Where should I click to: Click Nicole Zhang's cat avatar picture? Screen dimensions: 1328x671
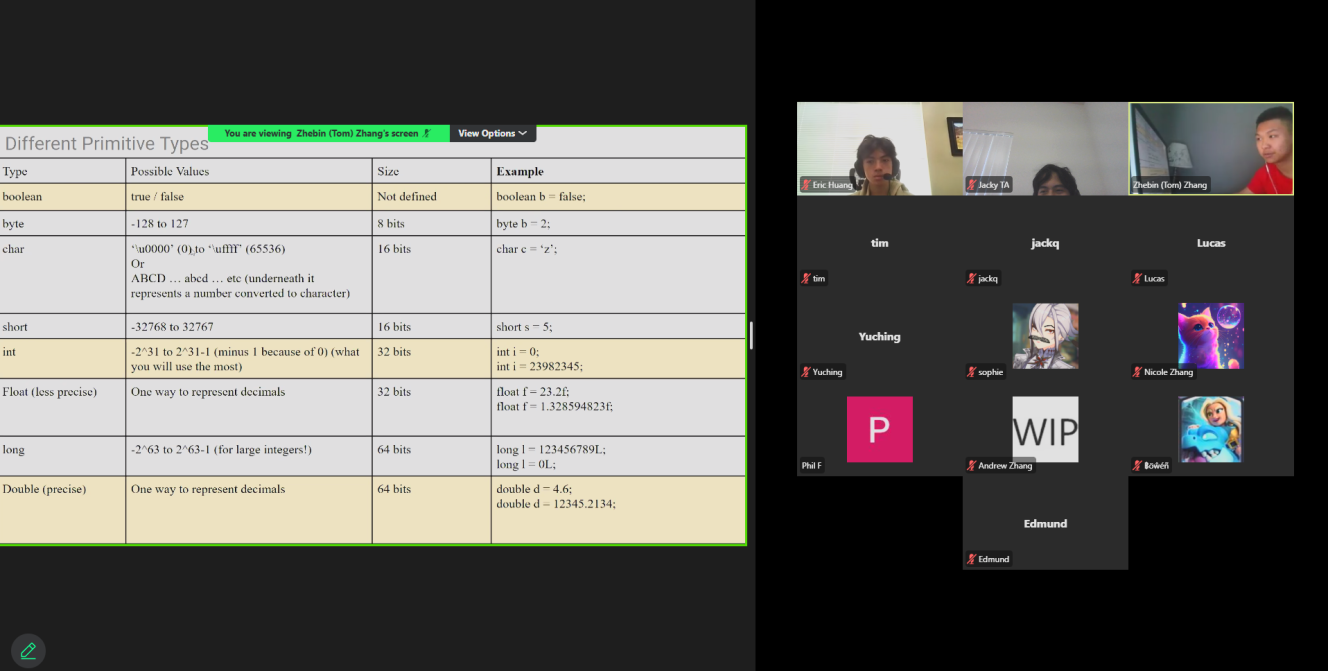pyautogui.click(x=1211, y=336)
